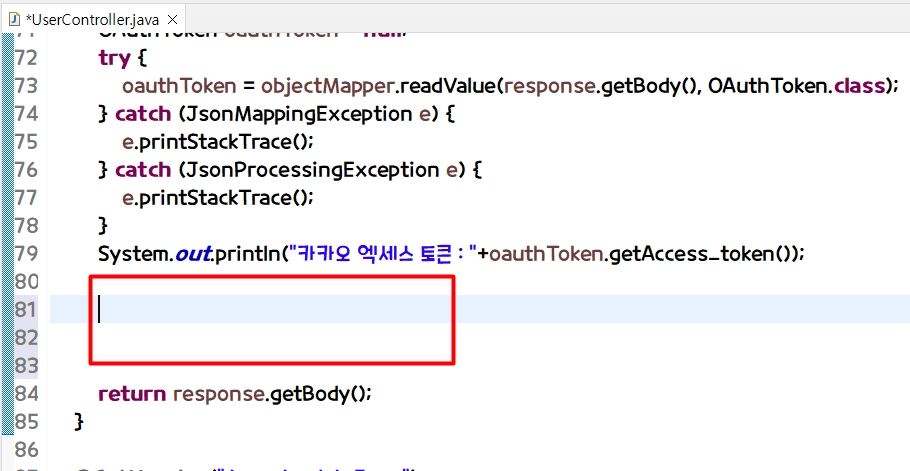Click closing brace on line 78
Image resolution: width=910 pixels, height=471 pixels.
103,225
